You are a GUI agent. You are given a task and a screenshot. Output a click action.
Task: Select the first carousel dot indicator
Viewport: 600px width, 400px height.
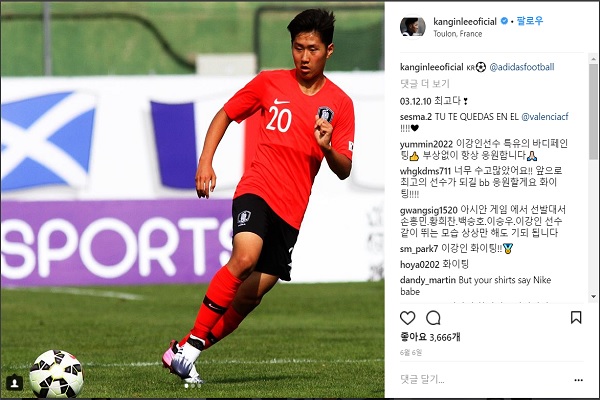(x=186, y=386)
